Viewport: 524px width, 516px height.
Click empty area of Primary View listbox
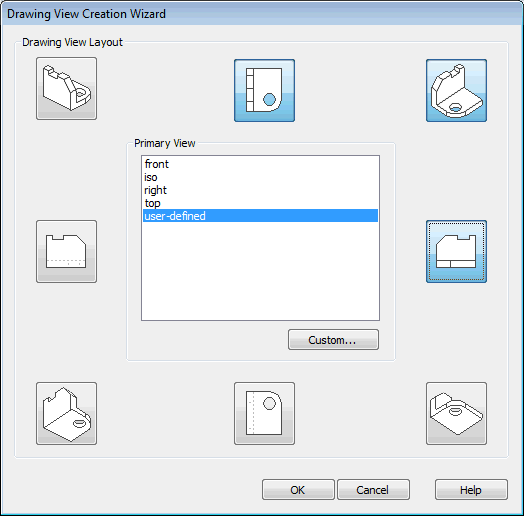(260, 271)
